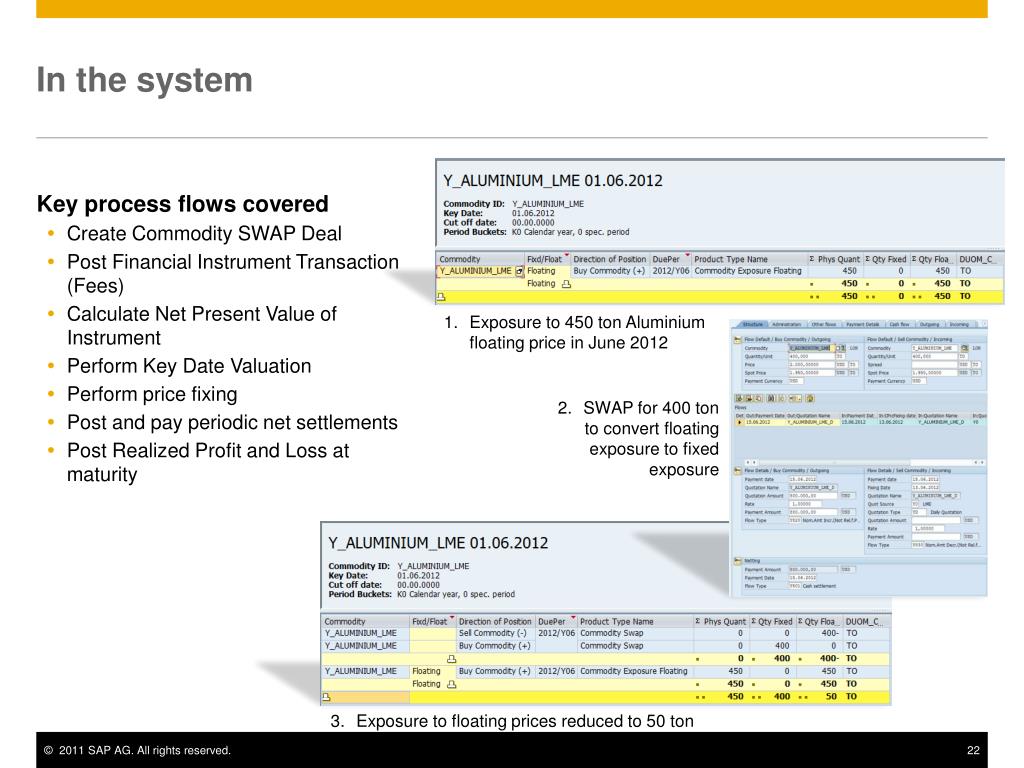Click Spot Price field in Buy Commodity defaults
This screenshot has height=768, width=1024.
pos(812,373)
